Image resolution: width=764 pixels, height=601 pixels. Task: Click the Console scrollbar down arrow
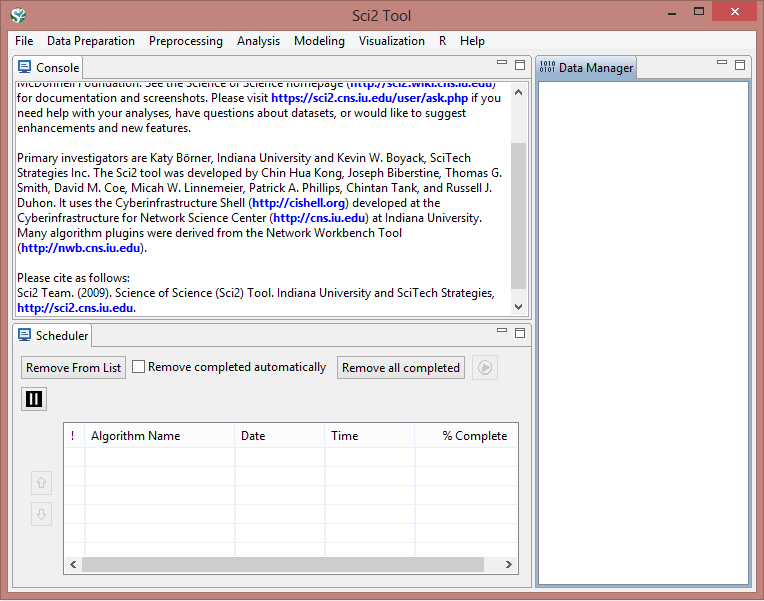point(518,307)
